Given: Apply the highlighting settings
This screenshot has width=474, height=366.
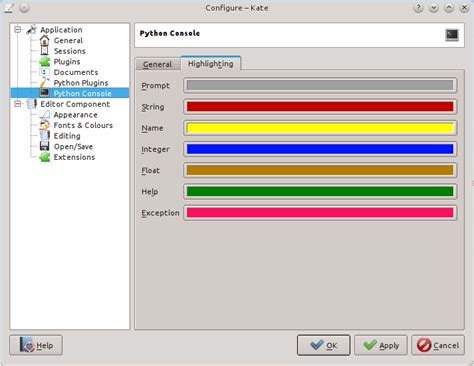Looking at the screenshot, I should pos(381,345).
